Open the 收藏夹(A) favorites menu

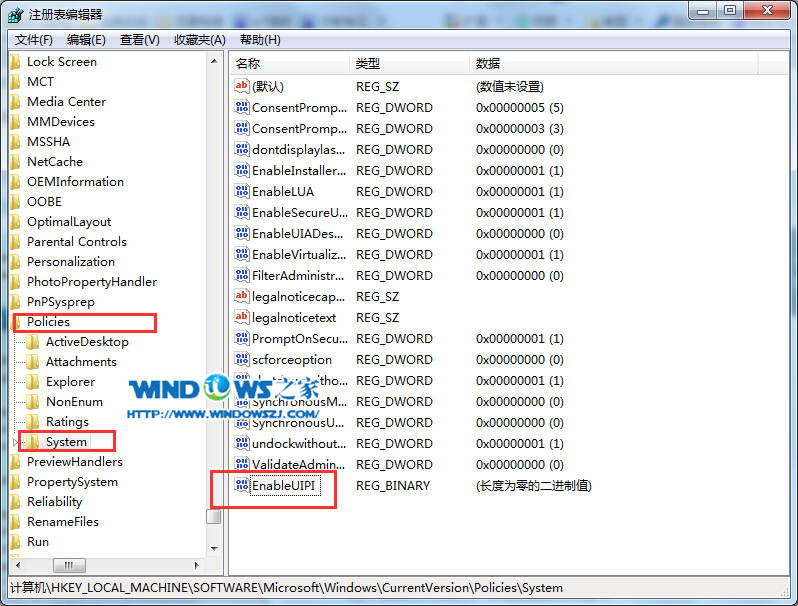(199, 40)
